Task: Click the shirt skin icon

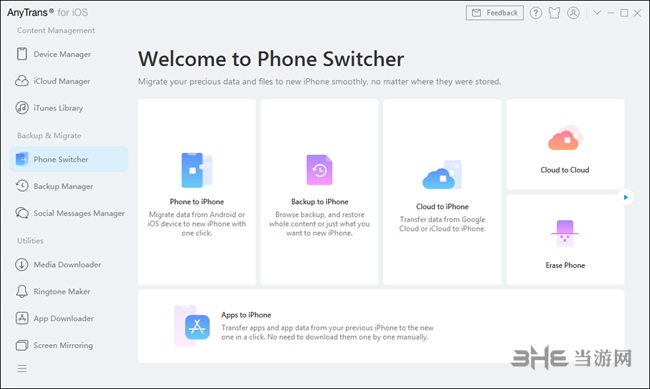Action: coord(554,13)
